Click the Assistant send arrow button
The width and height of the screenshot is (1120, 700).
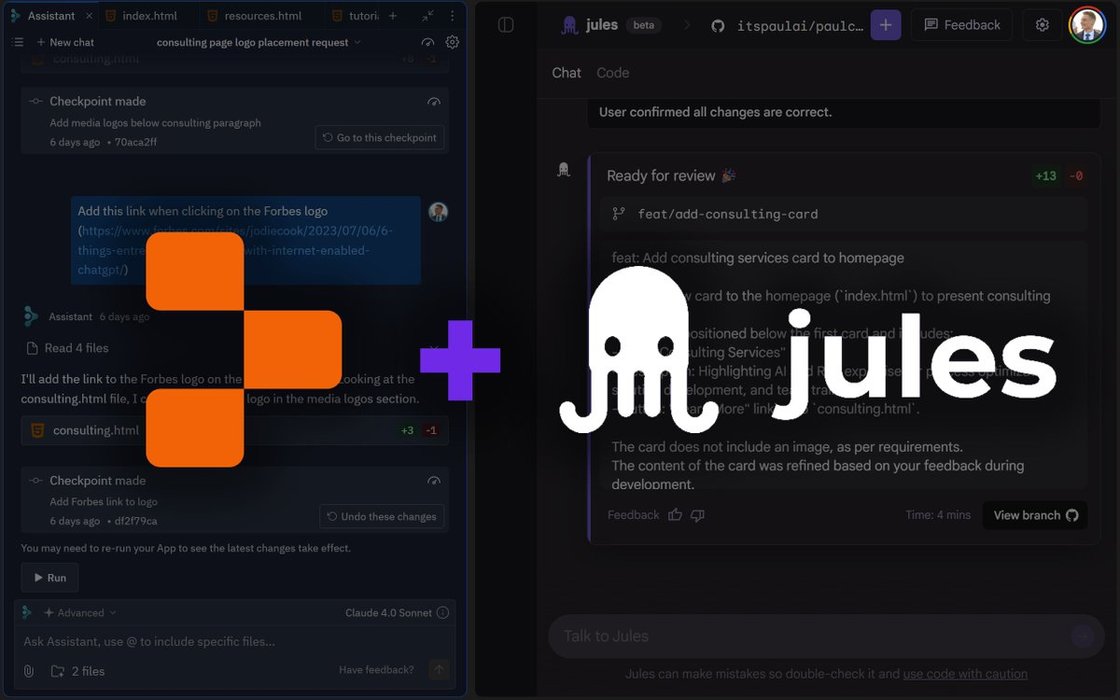point(439,669)
